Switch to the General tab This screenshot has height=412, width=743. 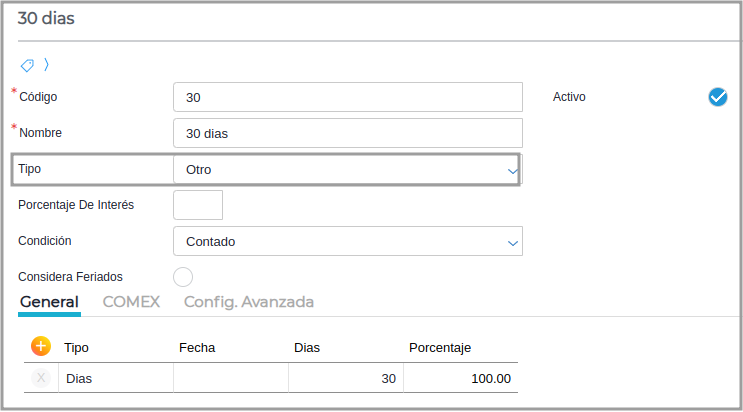click(49, 301)
